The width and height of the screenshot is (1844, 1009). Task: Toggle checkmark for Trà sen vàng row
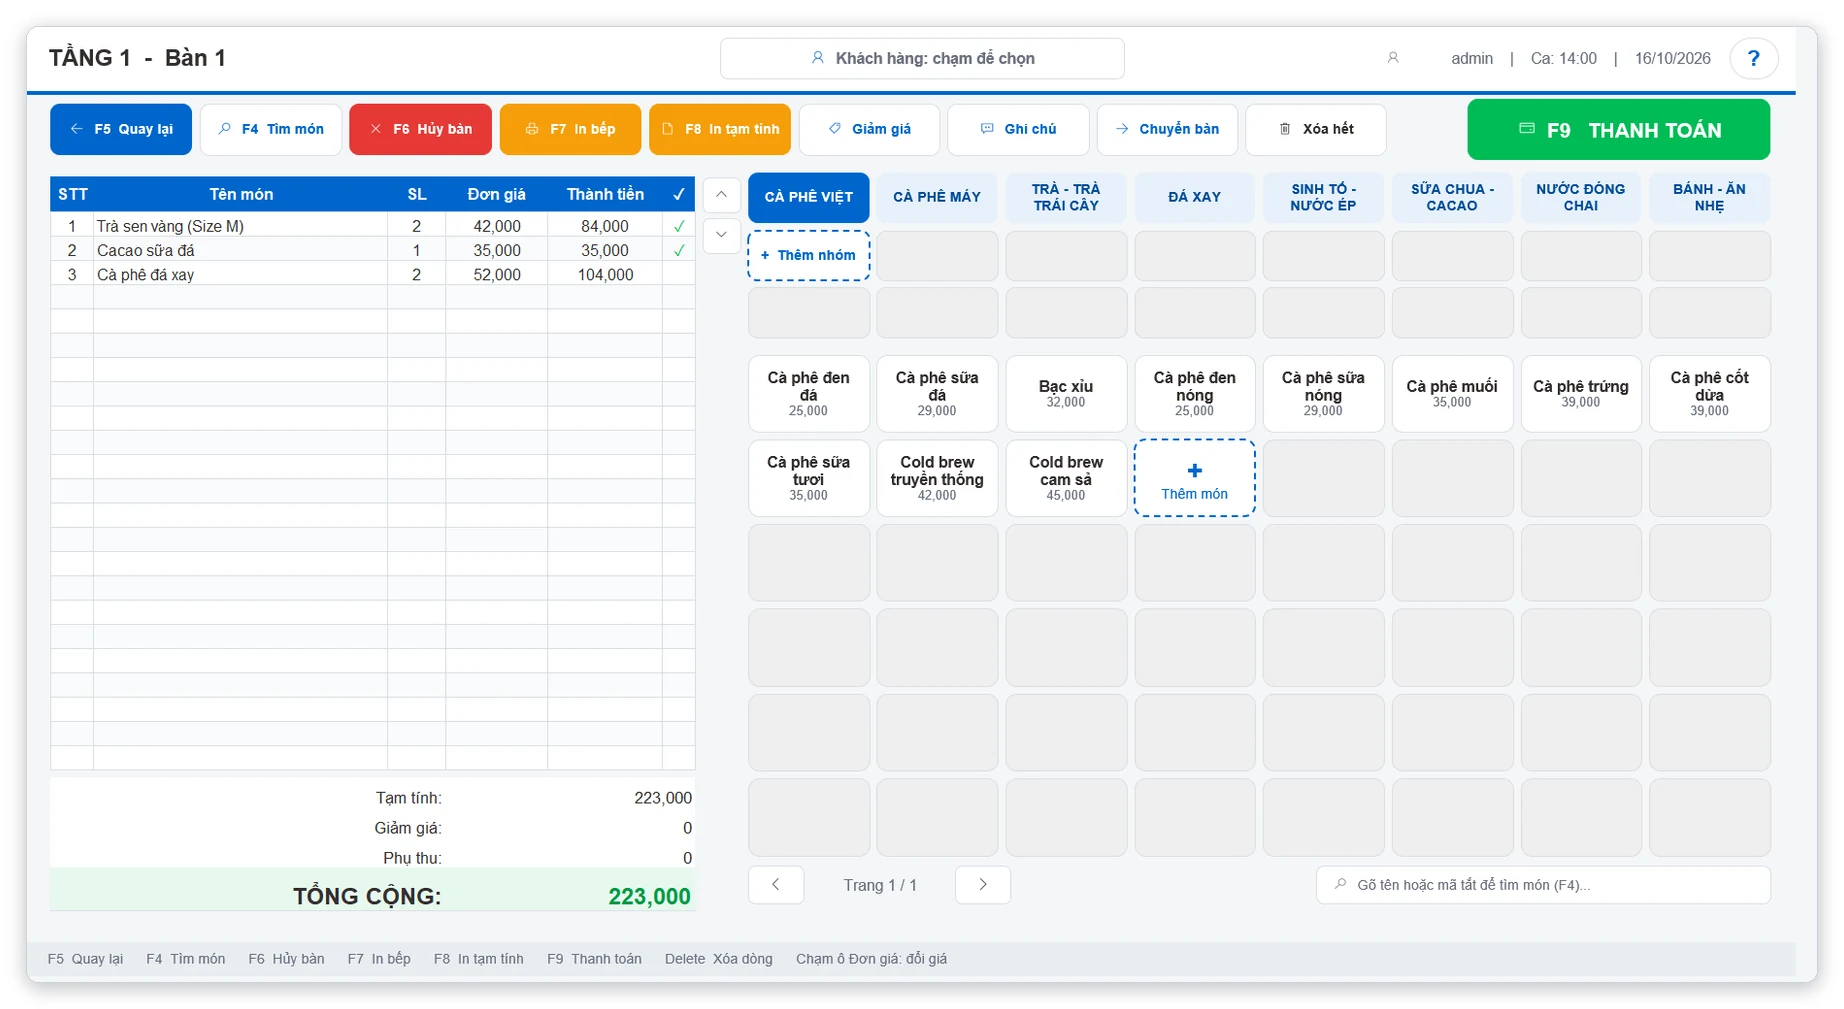point(679,226)
